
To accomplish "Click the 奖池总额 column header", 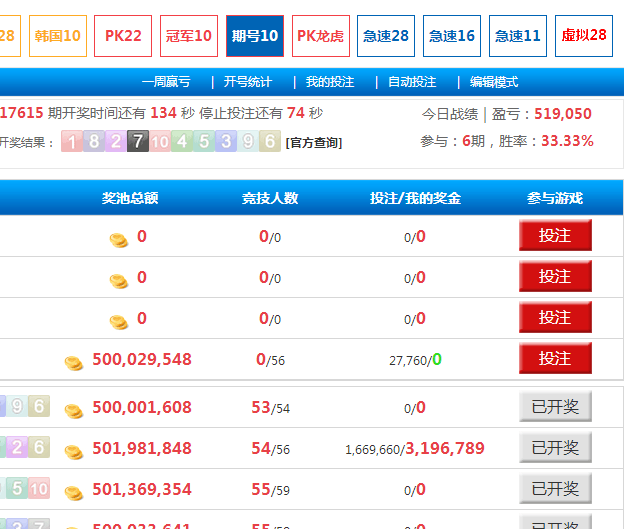I will click(x=130, y=198).
